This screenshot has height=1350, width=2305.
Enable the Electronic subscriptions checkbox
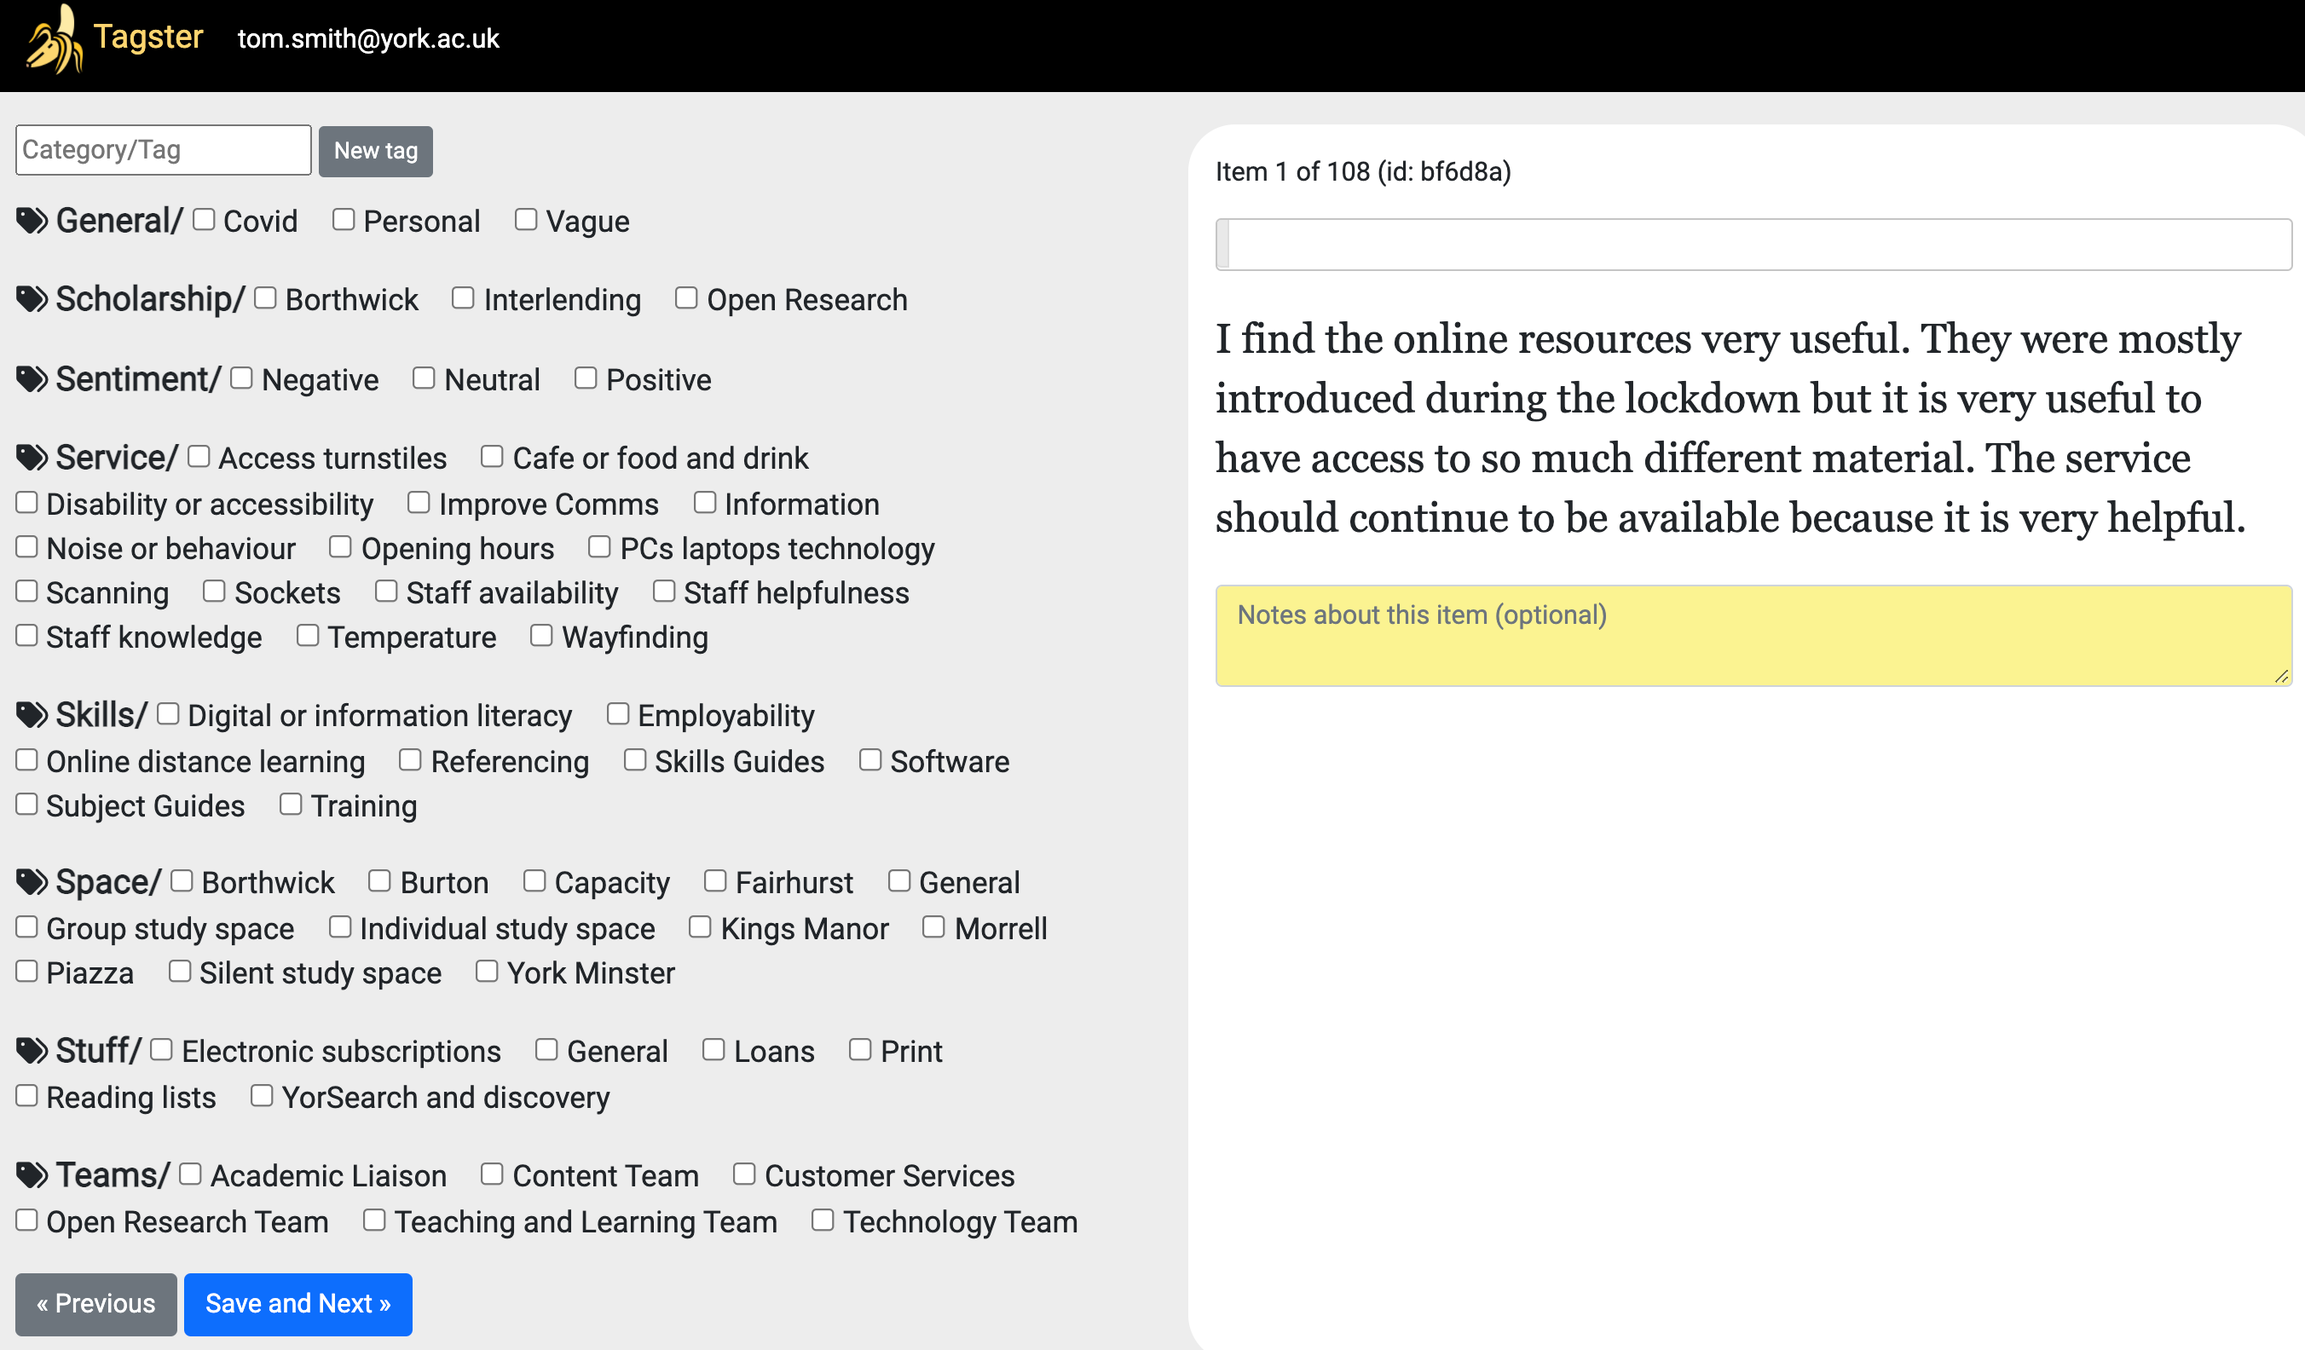(162, 1050)
